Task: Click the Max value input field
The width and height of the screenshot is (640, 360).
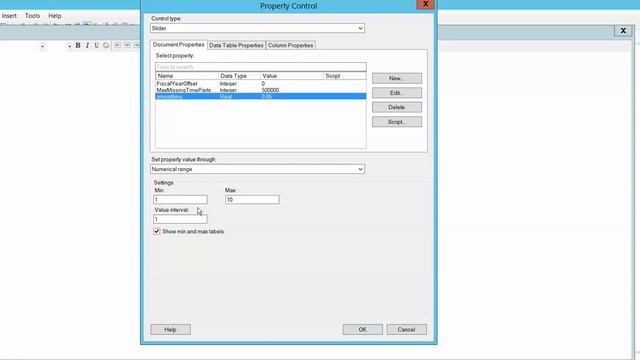Action: point(252,200)
